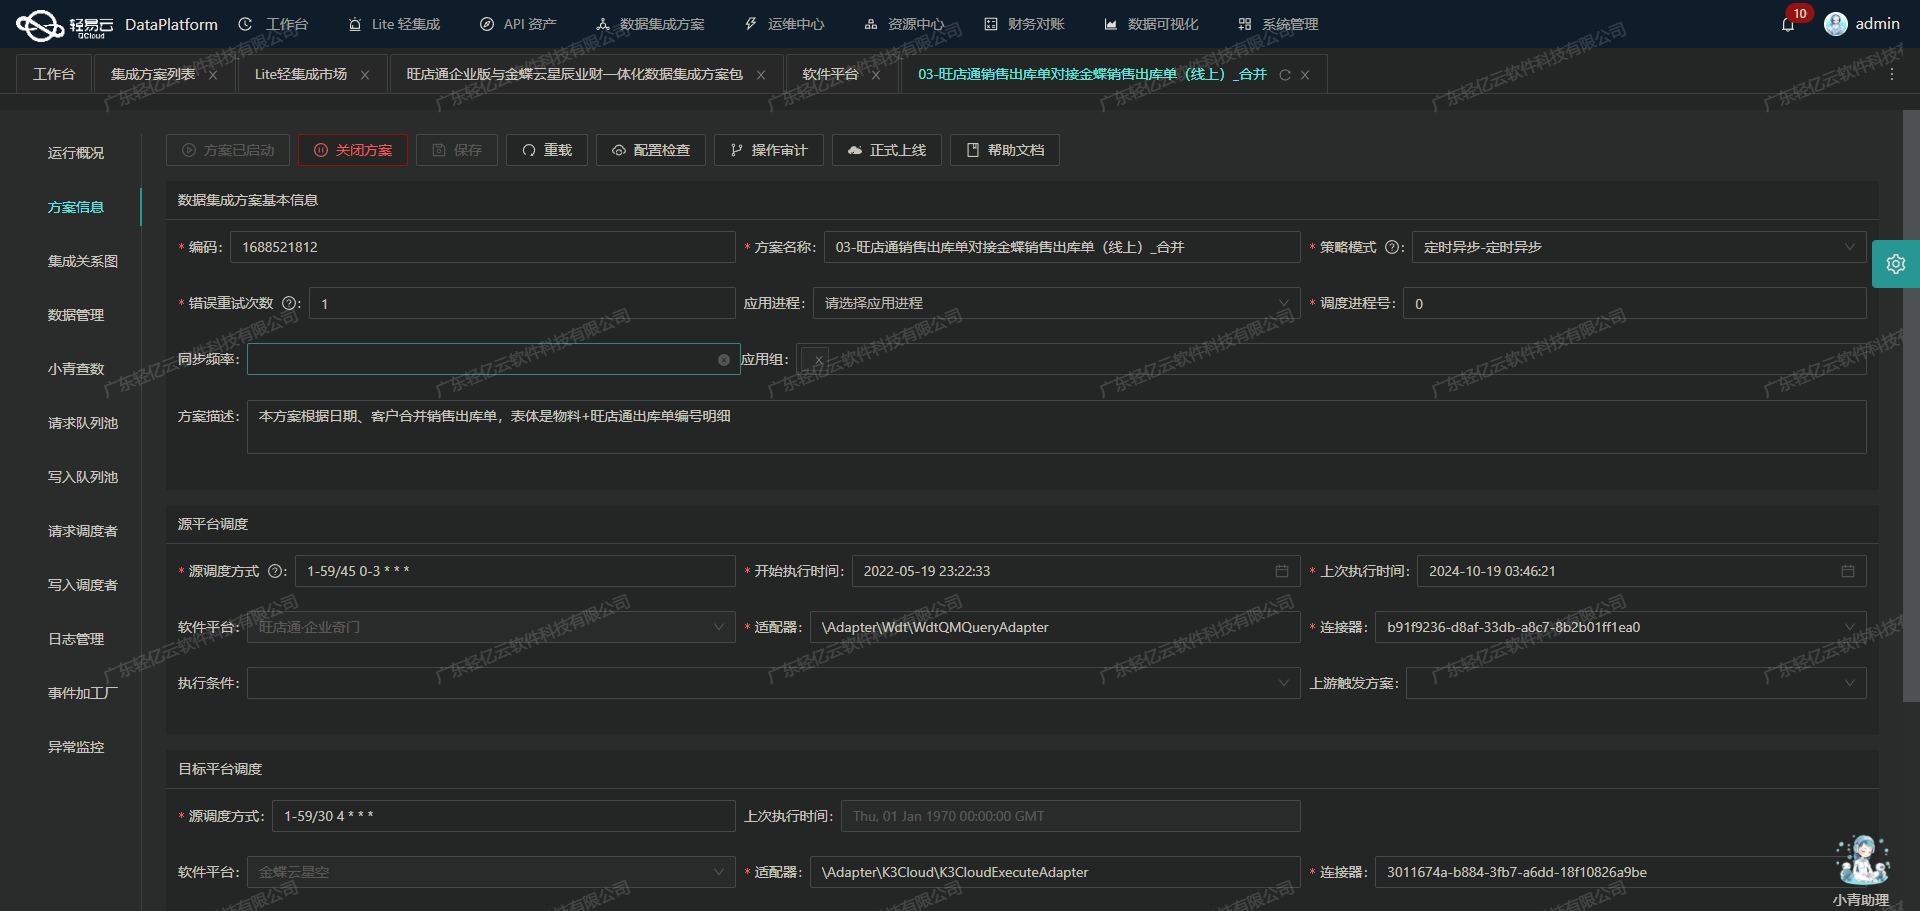1920x911 pixels.
Task: Select 日志管理 in the sidebar
Action: [x=76, y=639]
